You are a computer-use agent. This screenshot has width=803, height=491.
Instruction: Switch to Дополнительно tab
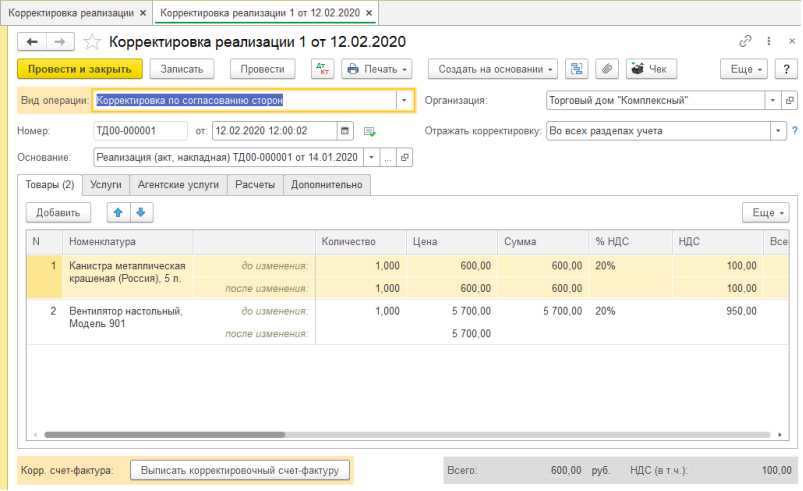pyautogui.click(x=326, y=185)
